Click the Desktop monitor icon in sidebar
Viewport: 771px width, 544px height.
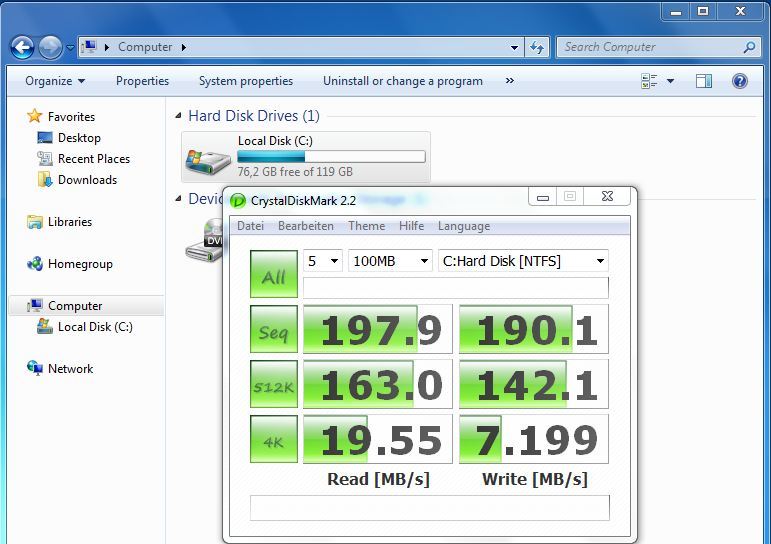click(x=45, y=138)
